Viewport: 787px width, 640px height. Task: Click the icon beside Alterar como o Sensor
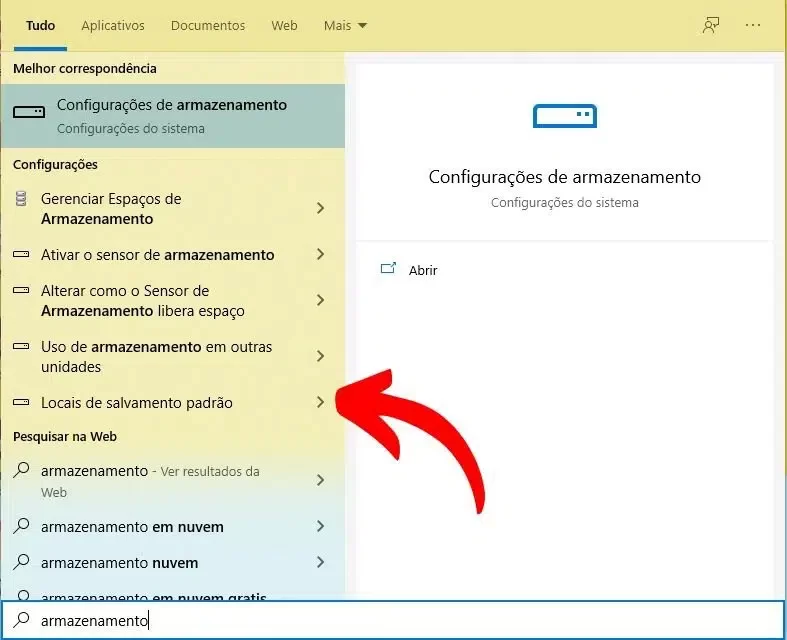21,290
